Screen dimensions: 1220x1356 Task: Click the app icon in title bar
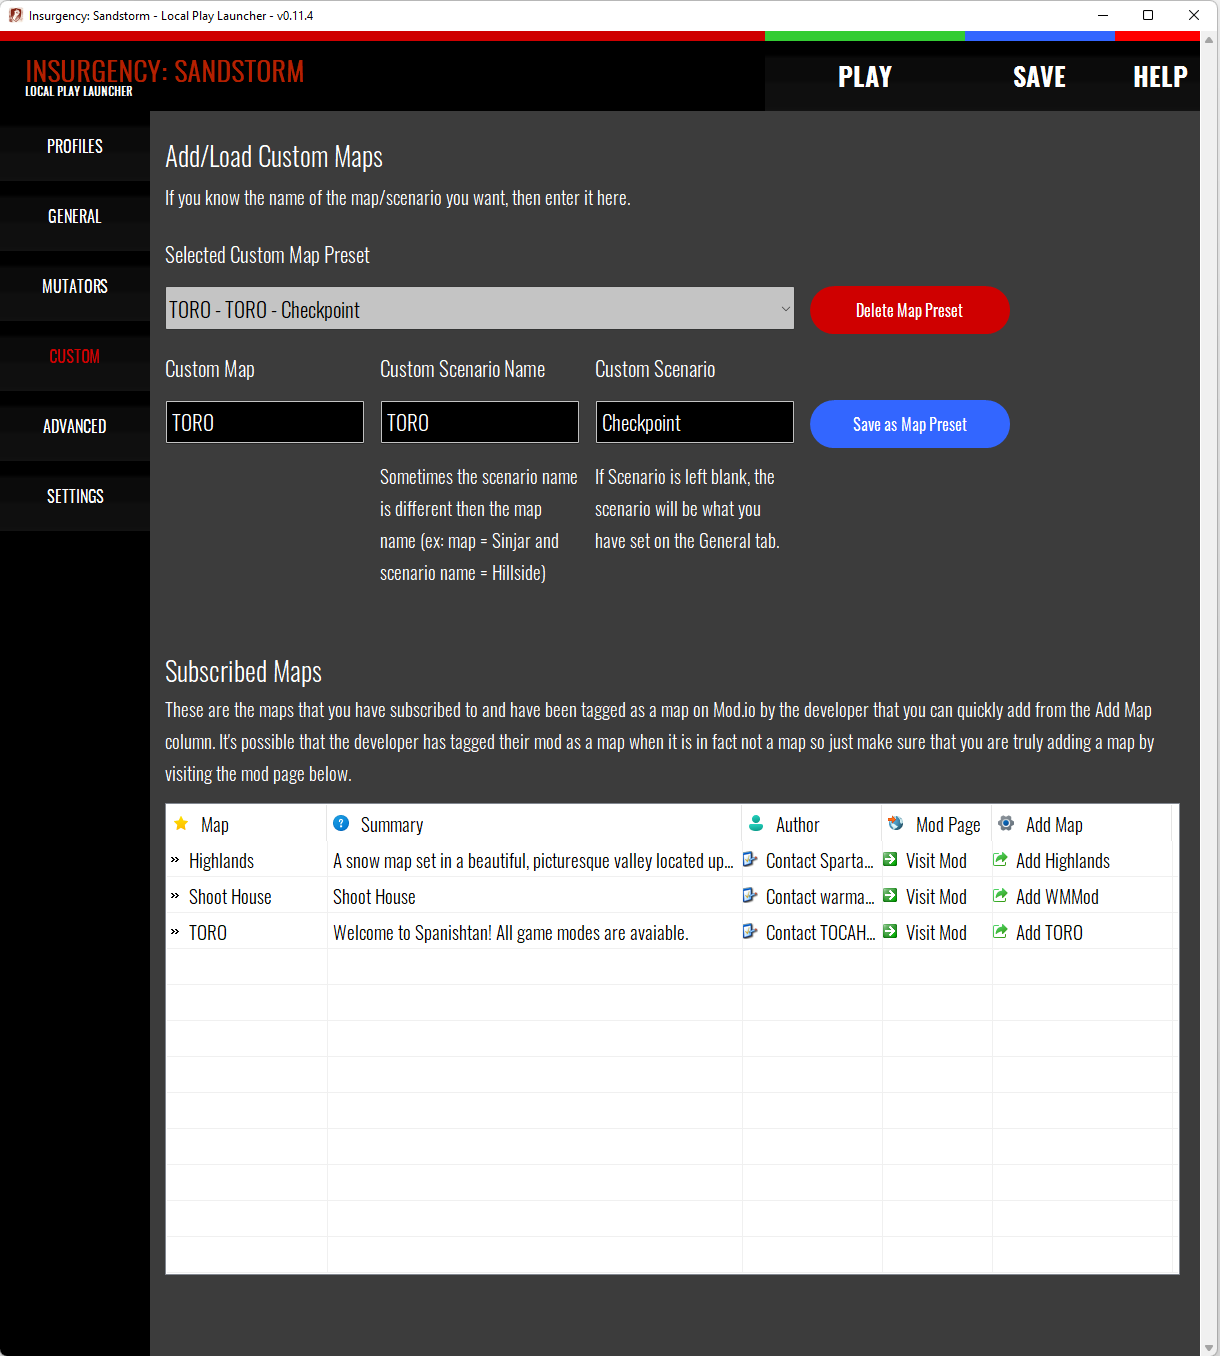pos(15,15)
